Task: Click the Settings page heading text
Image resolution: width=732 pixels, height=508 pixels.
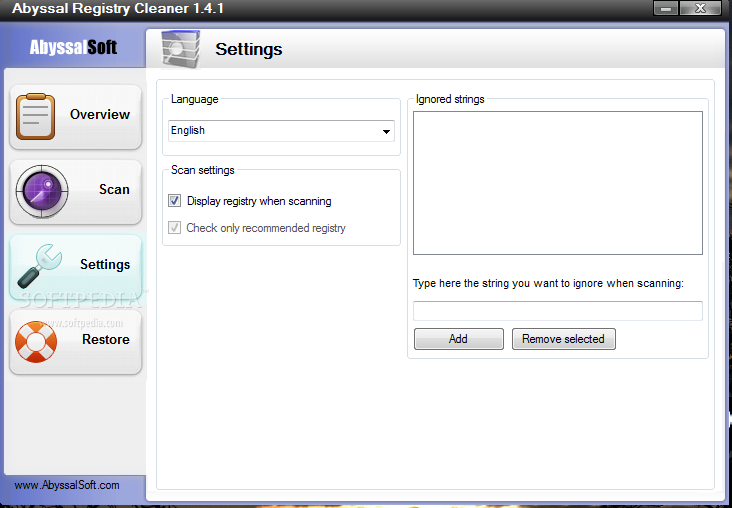Action: coord(249,49)
